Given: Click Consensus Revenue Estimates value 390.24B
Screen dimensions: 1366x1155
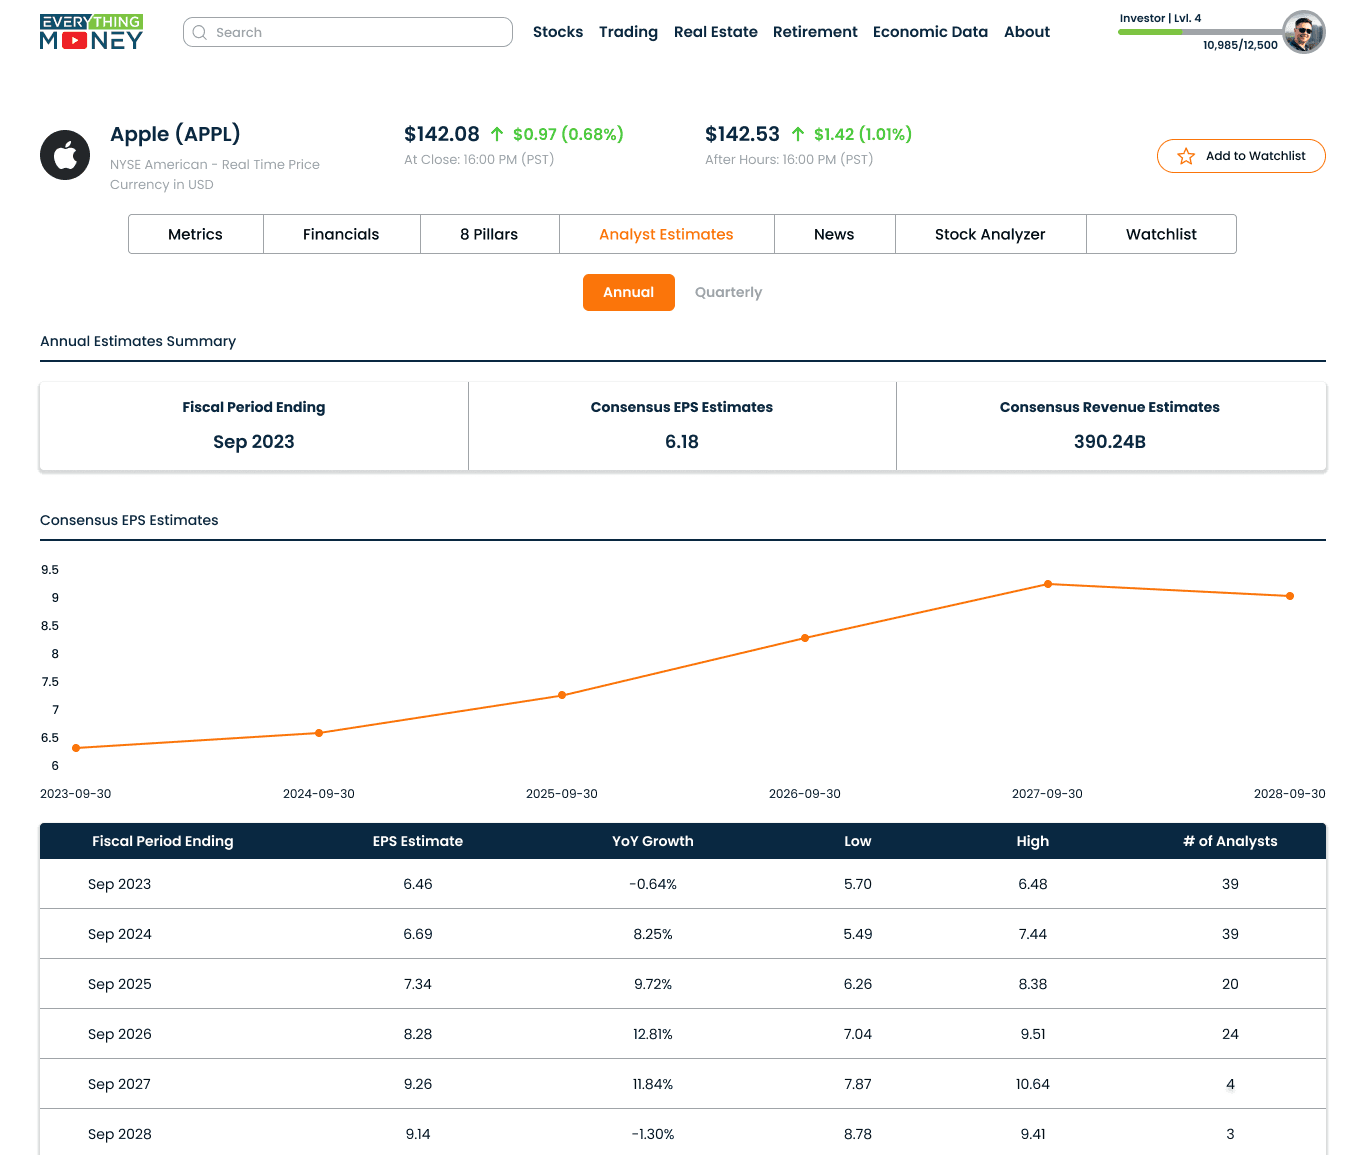Looking at the screenshot, I should click(1110, 442).
